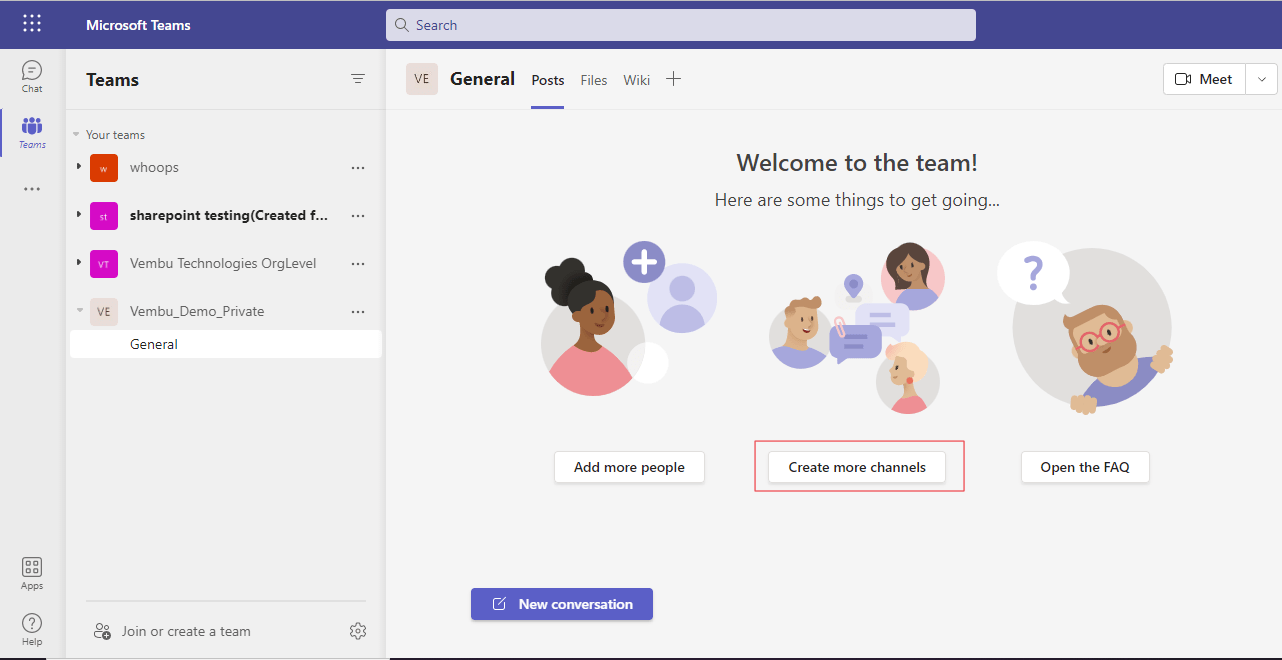Screen dimensions: 1282x660
Task: Open Help in the left rail
Action: [32, 629]
